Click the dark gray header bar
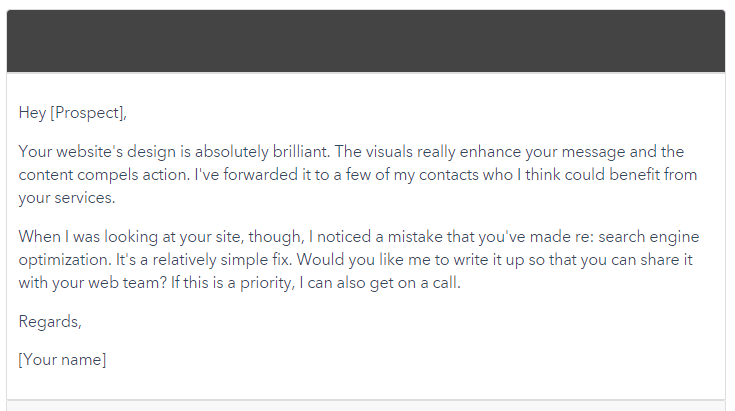Screen dimensions: 735x411 (x=366, y=41)
